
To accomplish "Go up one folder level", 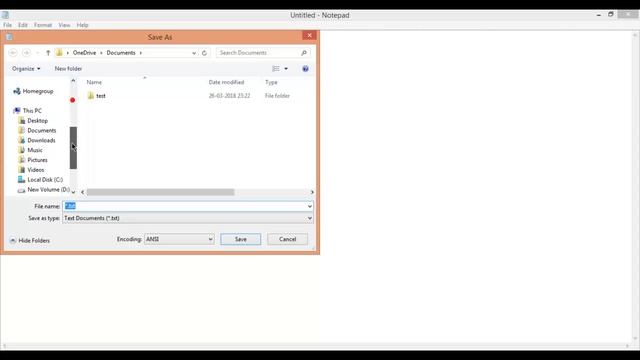I will point(48,53).
